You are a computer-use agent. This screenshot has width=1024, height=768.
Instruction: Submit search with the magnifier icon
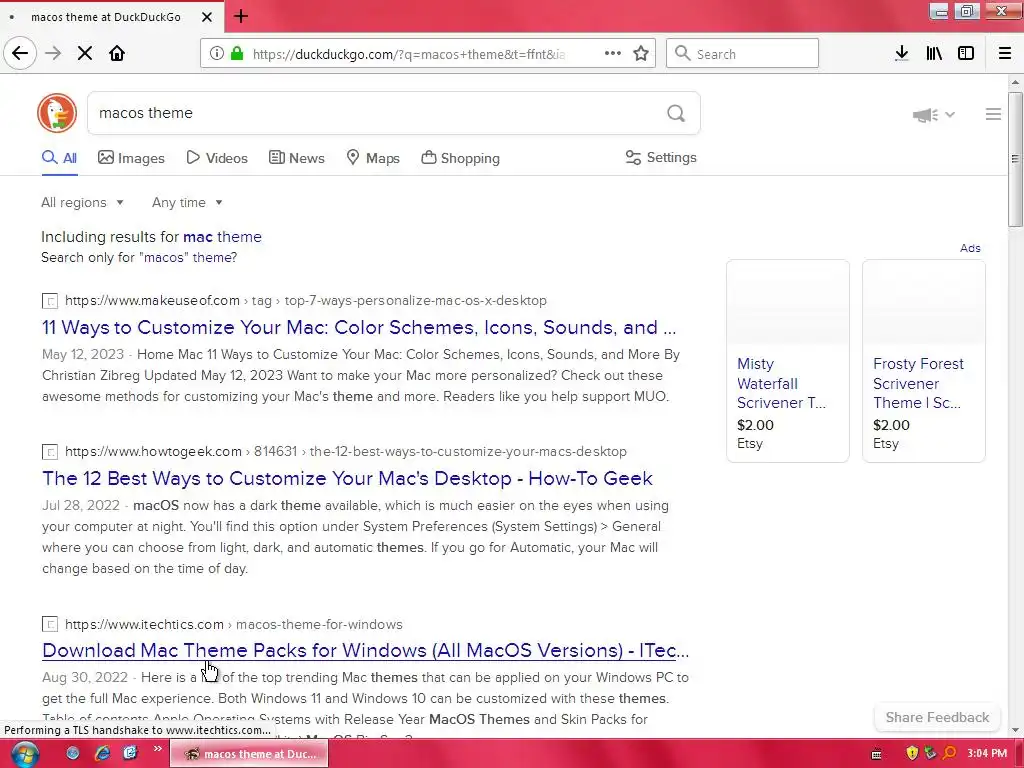[676, 114]
